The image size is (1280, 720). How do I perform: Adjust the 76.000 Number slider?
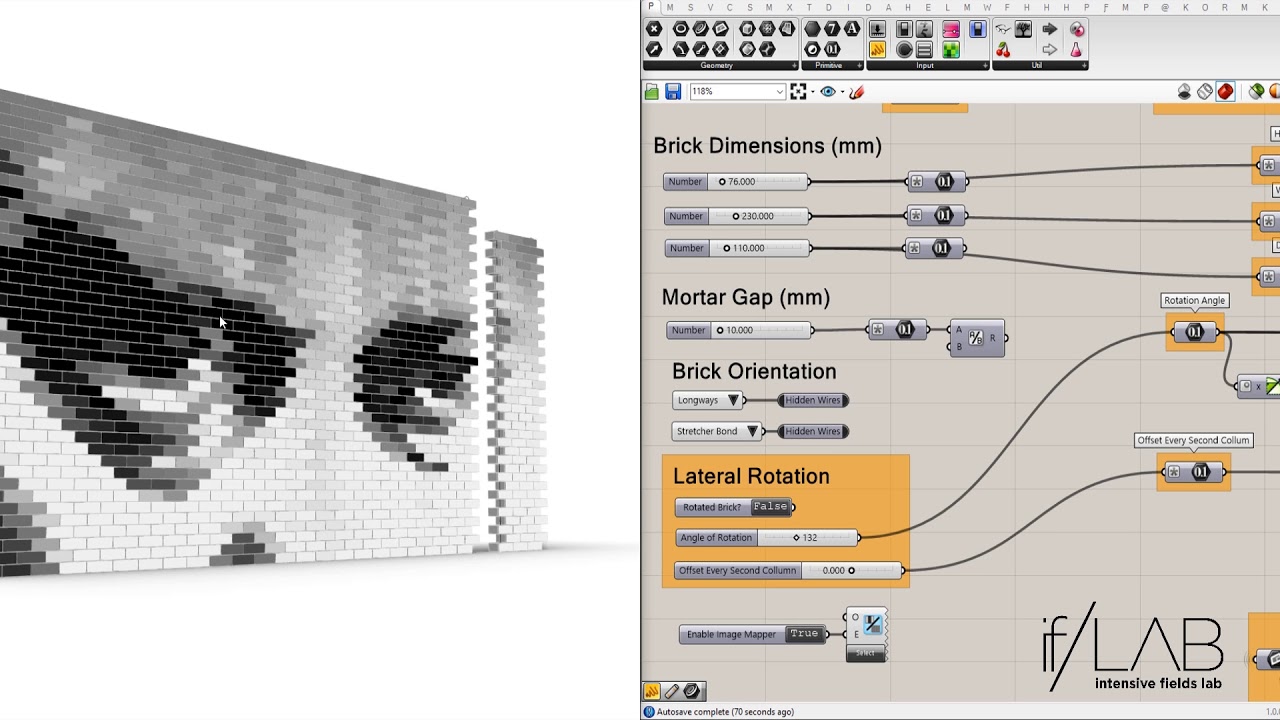coord(737,181)
